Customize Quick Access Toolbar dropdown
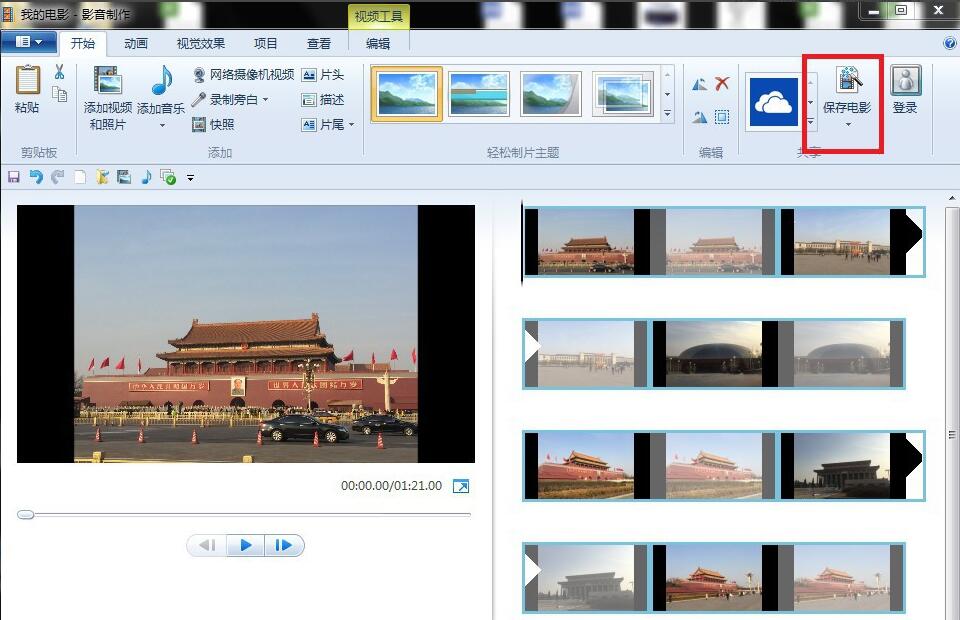Viewport: 960px width, 620px height. pos(190,178)
